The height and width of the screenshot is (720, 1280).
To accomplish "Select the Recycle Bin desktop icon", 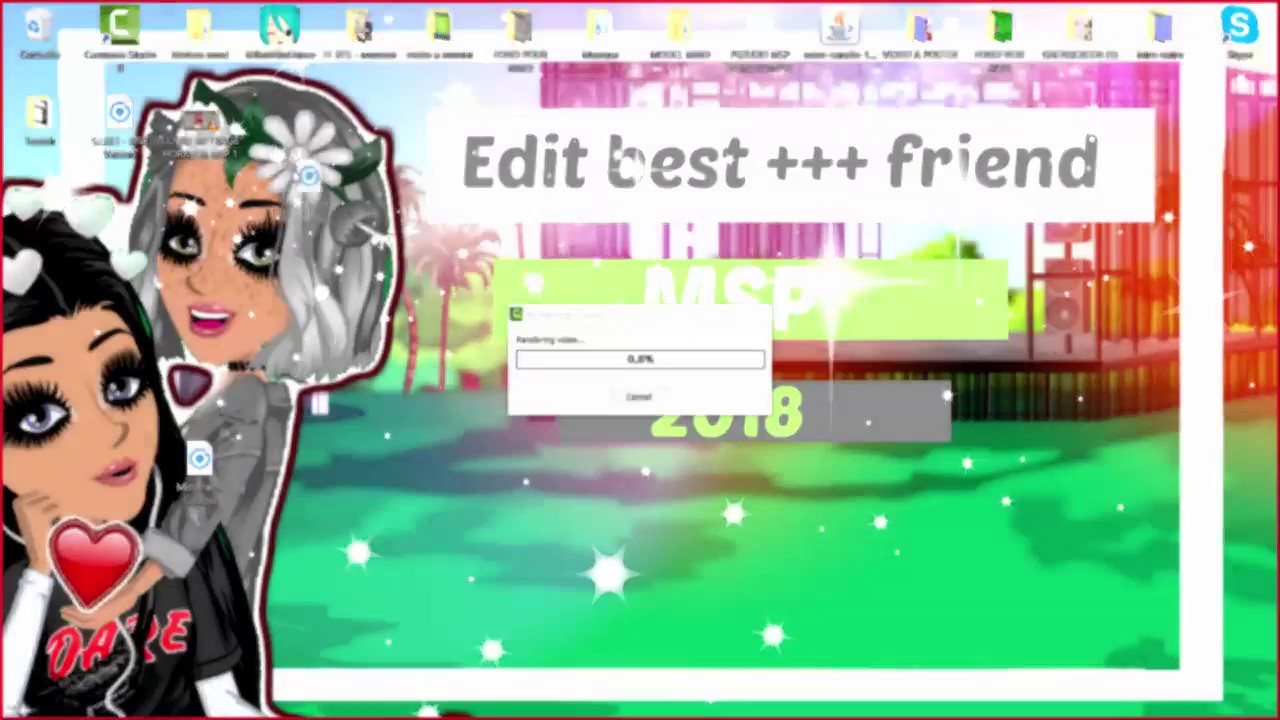I will pos(37,27).
